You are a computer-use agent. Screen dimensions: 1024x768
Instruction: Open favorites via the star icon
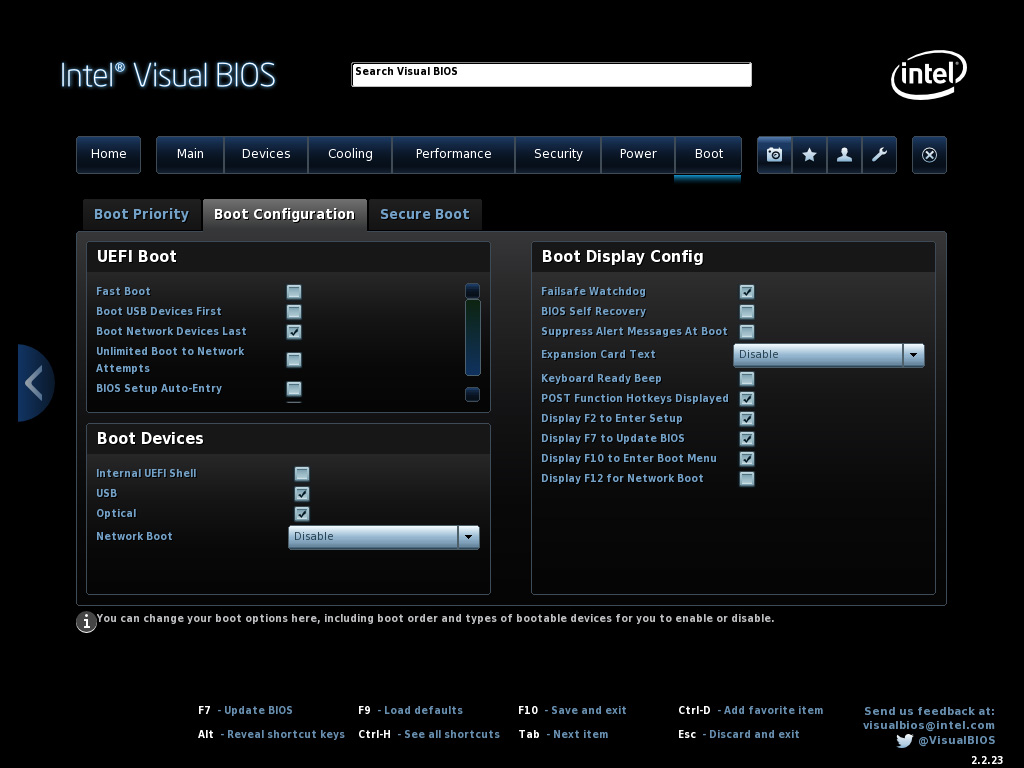[x=809, y=155]
